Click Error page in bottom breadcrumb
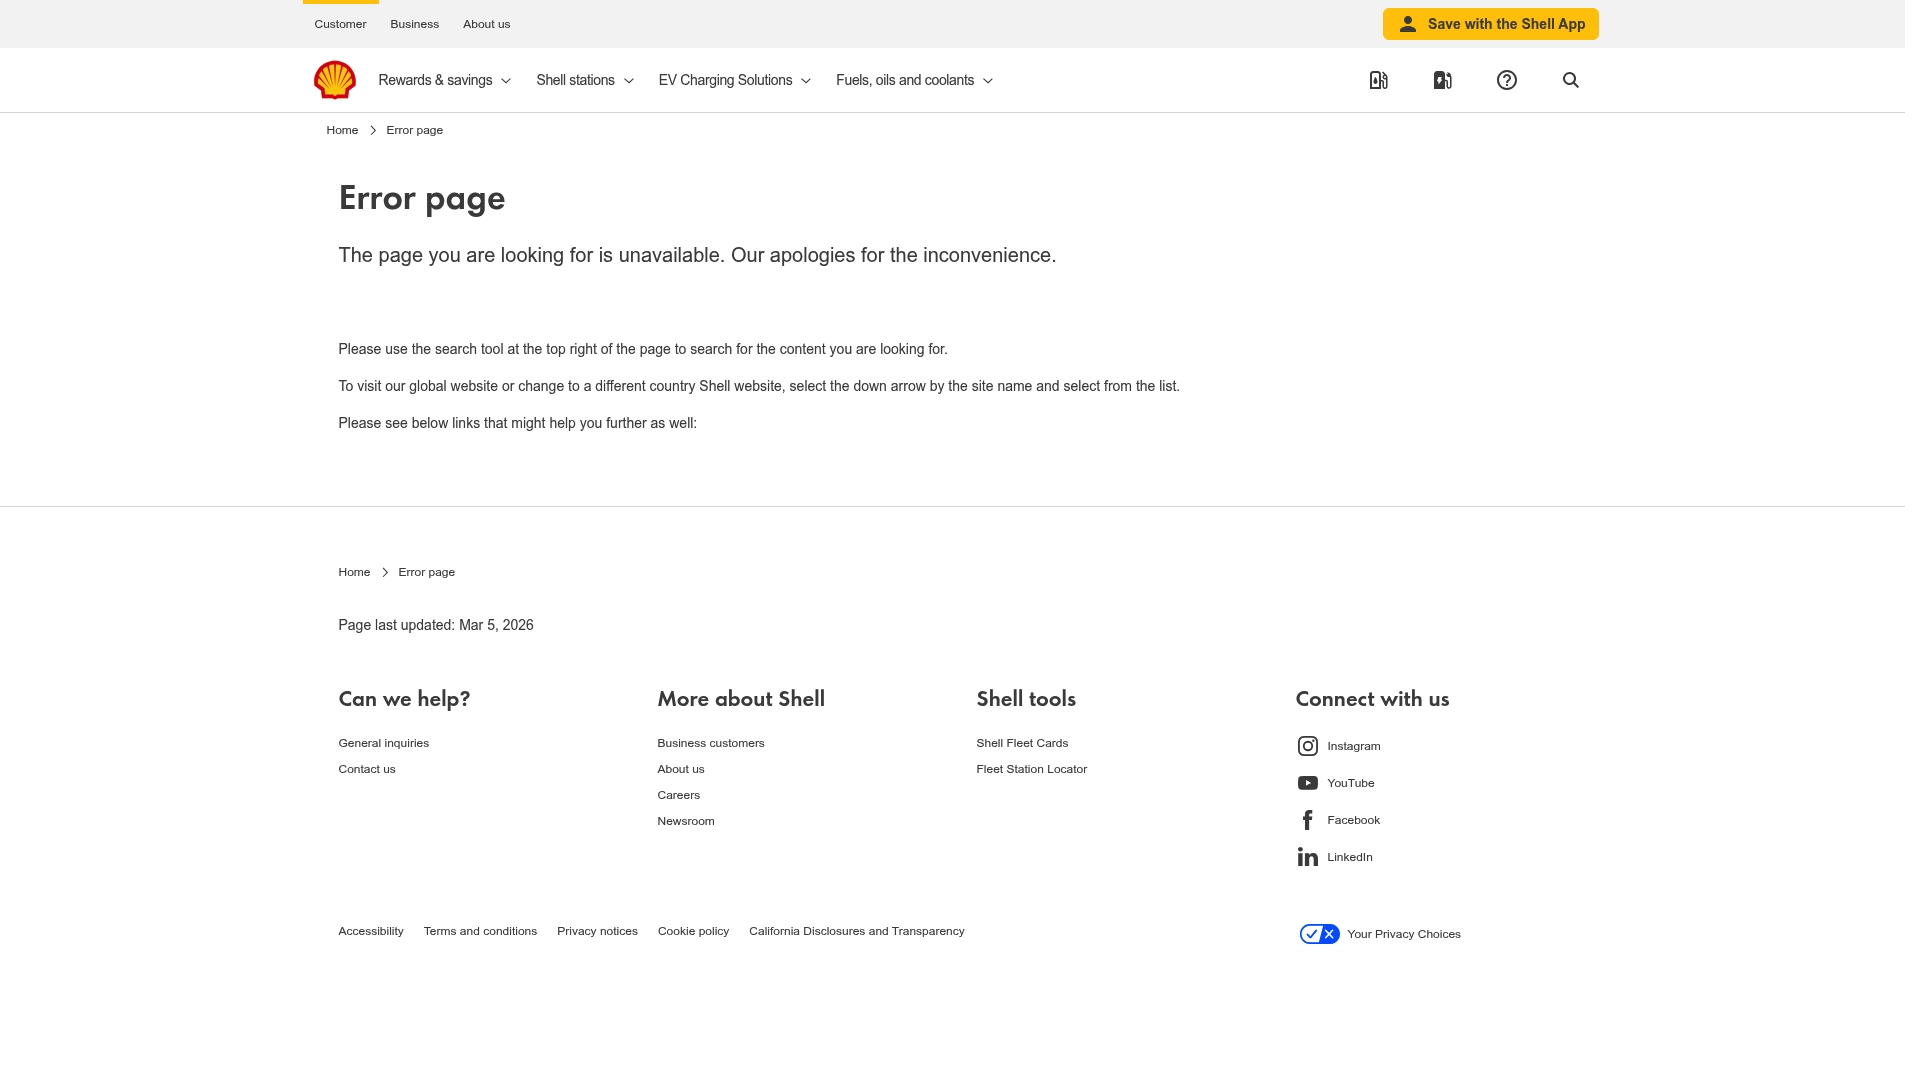 click(426, 572)
